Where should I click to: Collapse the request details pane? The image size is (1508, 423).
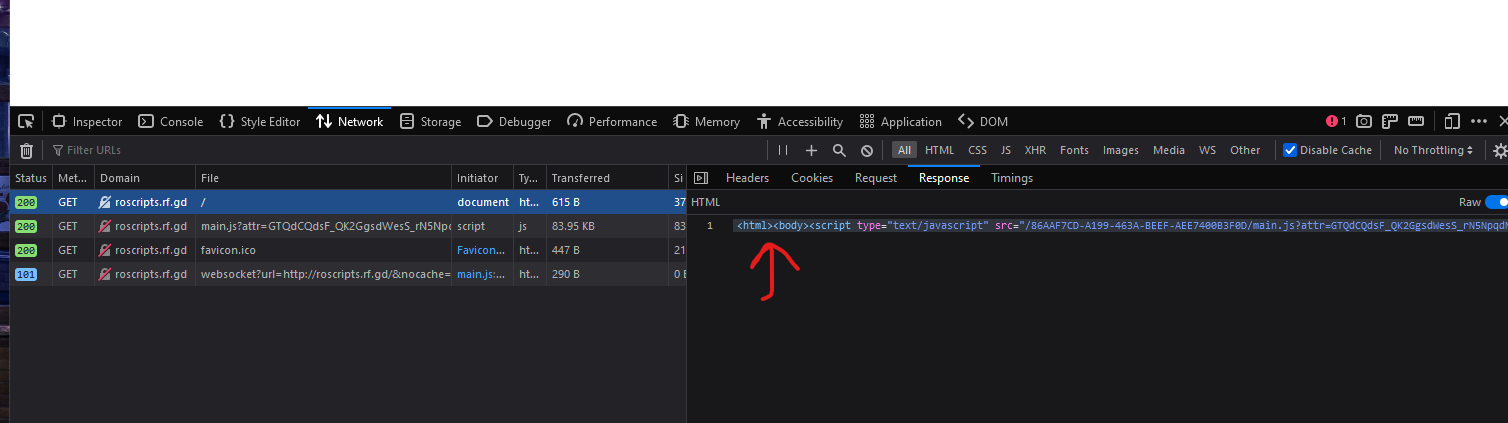pyautogui.click(x=701, y=178)
